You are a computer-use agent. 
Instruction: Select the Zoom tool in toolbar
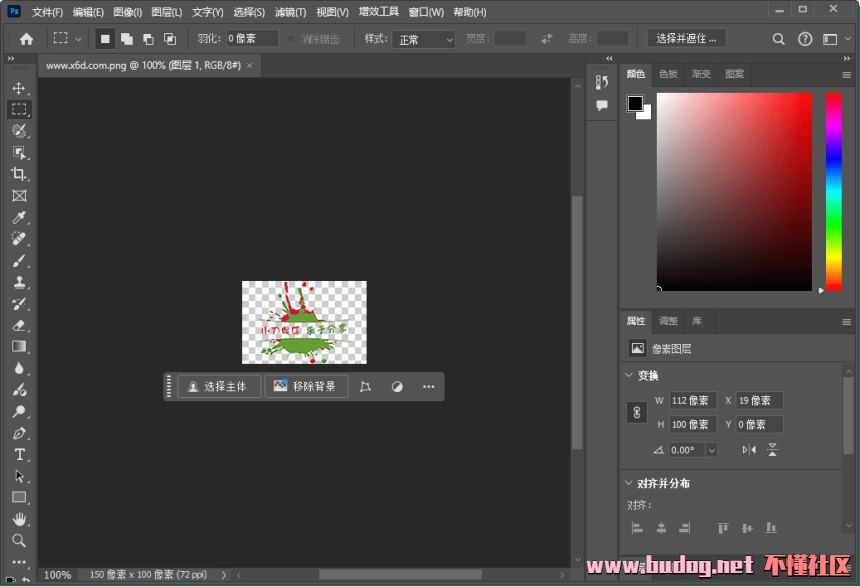coord(19,541)
